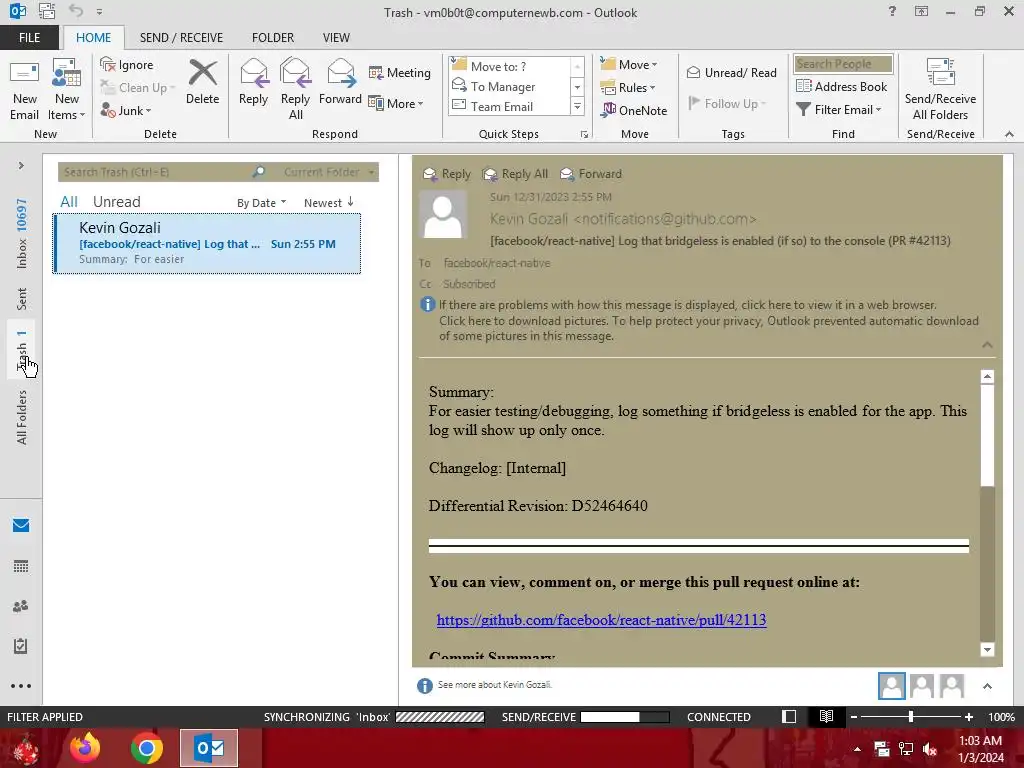Open the Mail view
This screenshot has height=768, width=1024.
pyautogui.click(x=21, y=526)
